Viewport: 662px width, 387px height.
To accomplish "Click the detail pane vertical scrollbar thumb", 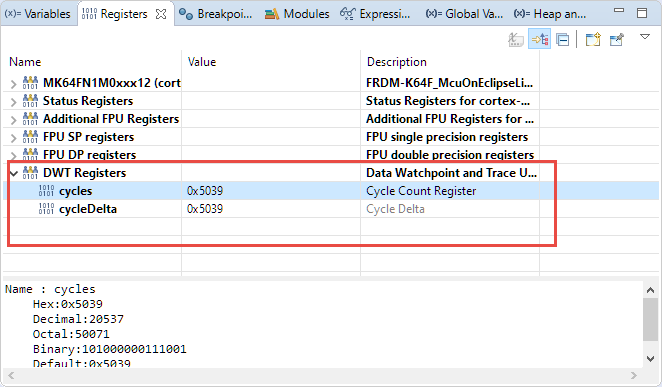I will [650, 319].
